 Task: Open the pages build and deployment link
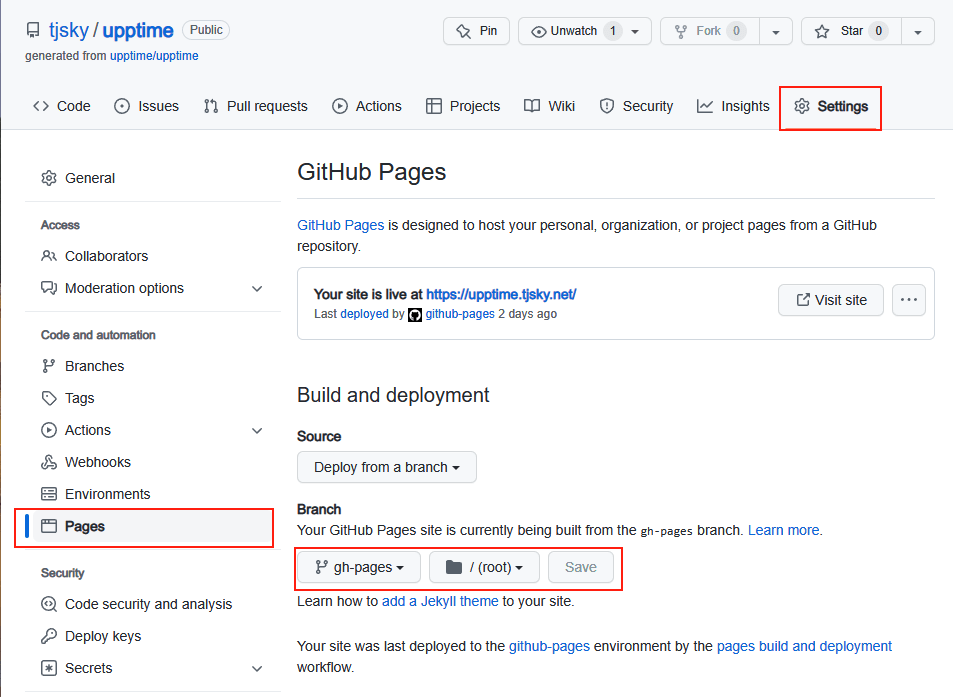point(804,646)
